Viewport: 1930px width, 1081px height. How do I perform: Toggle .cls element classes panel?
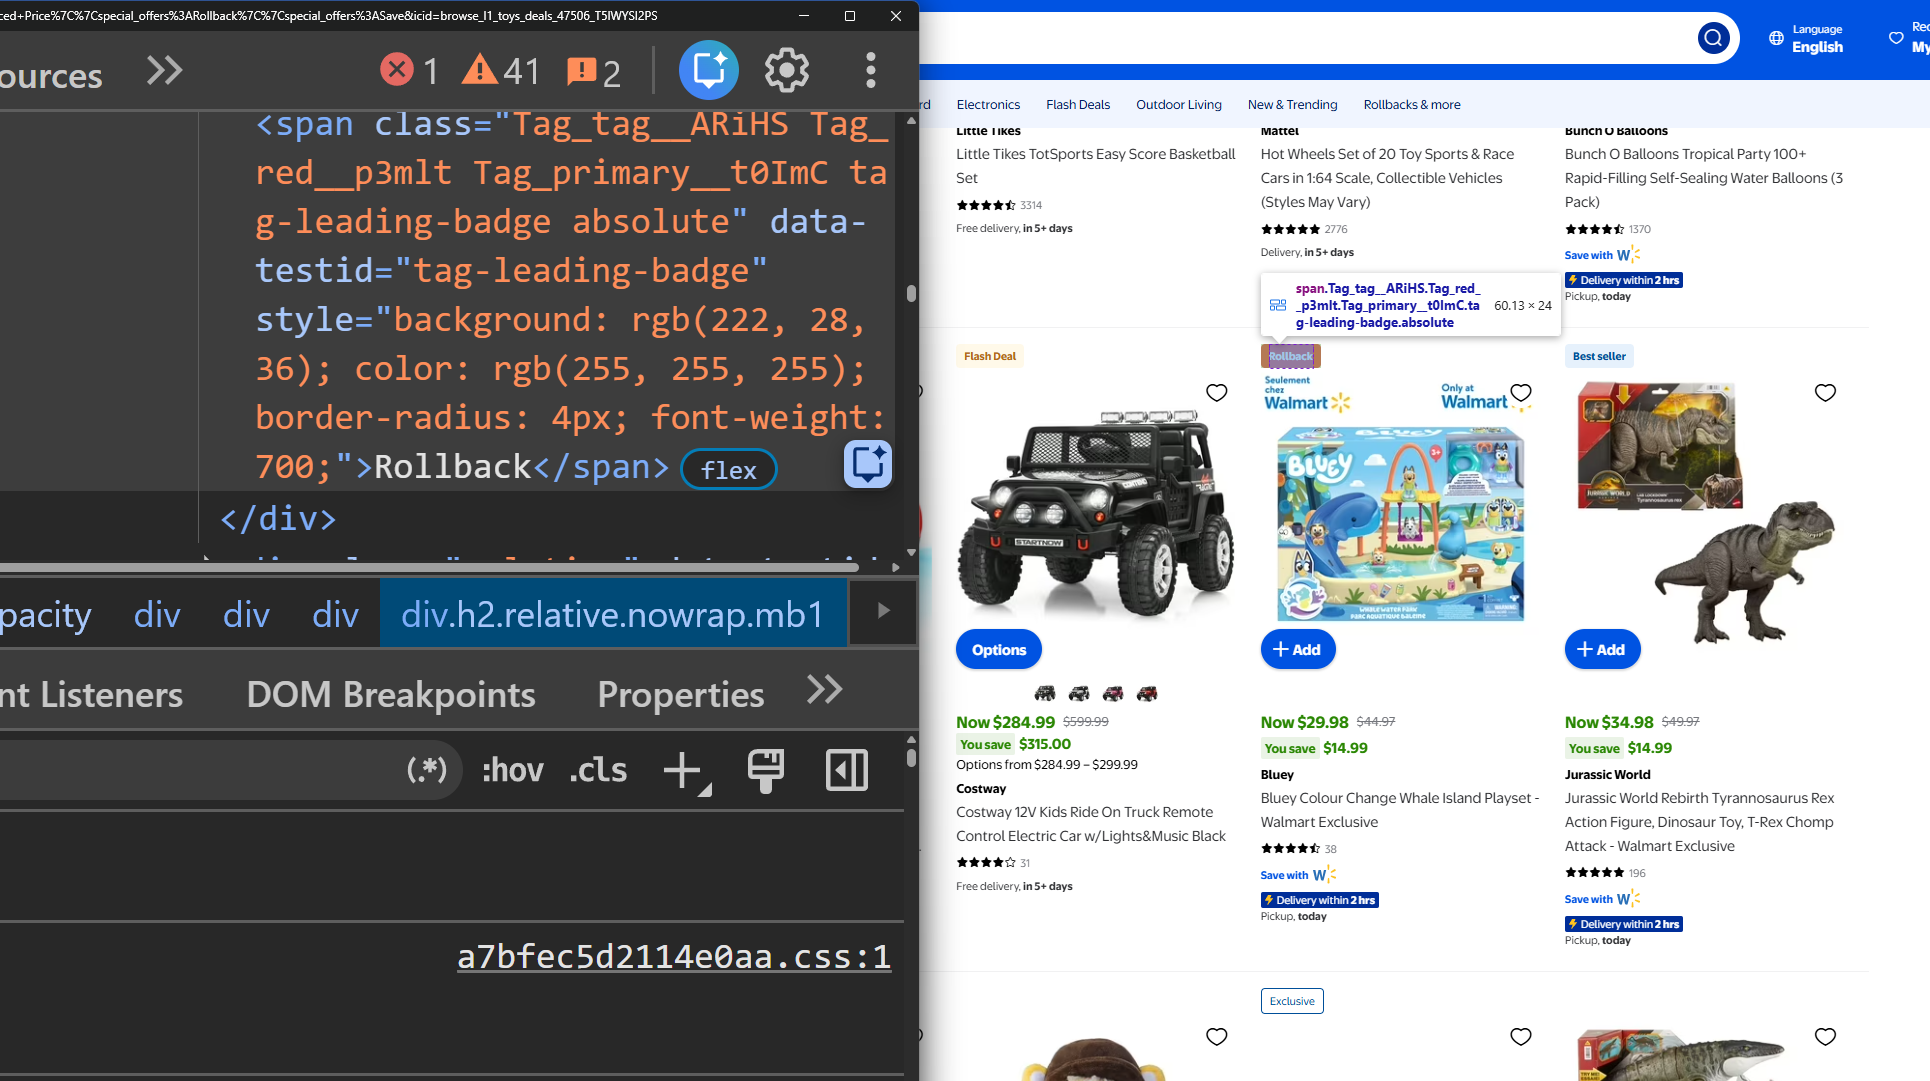click(598, 770)
